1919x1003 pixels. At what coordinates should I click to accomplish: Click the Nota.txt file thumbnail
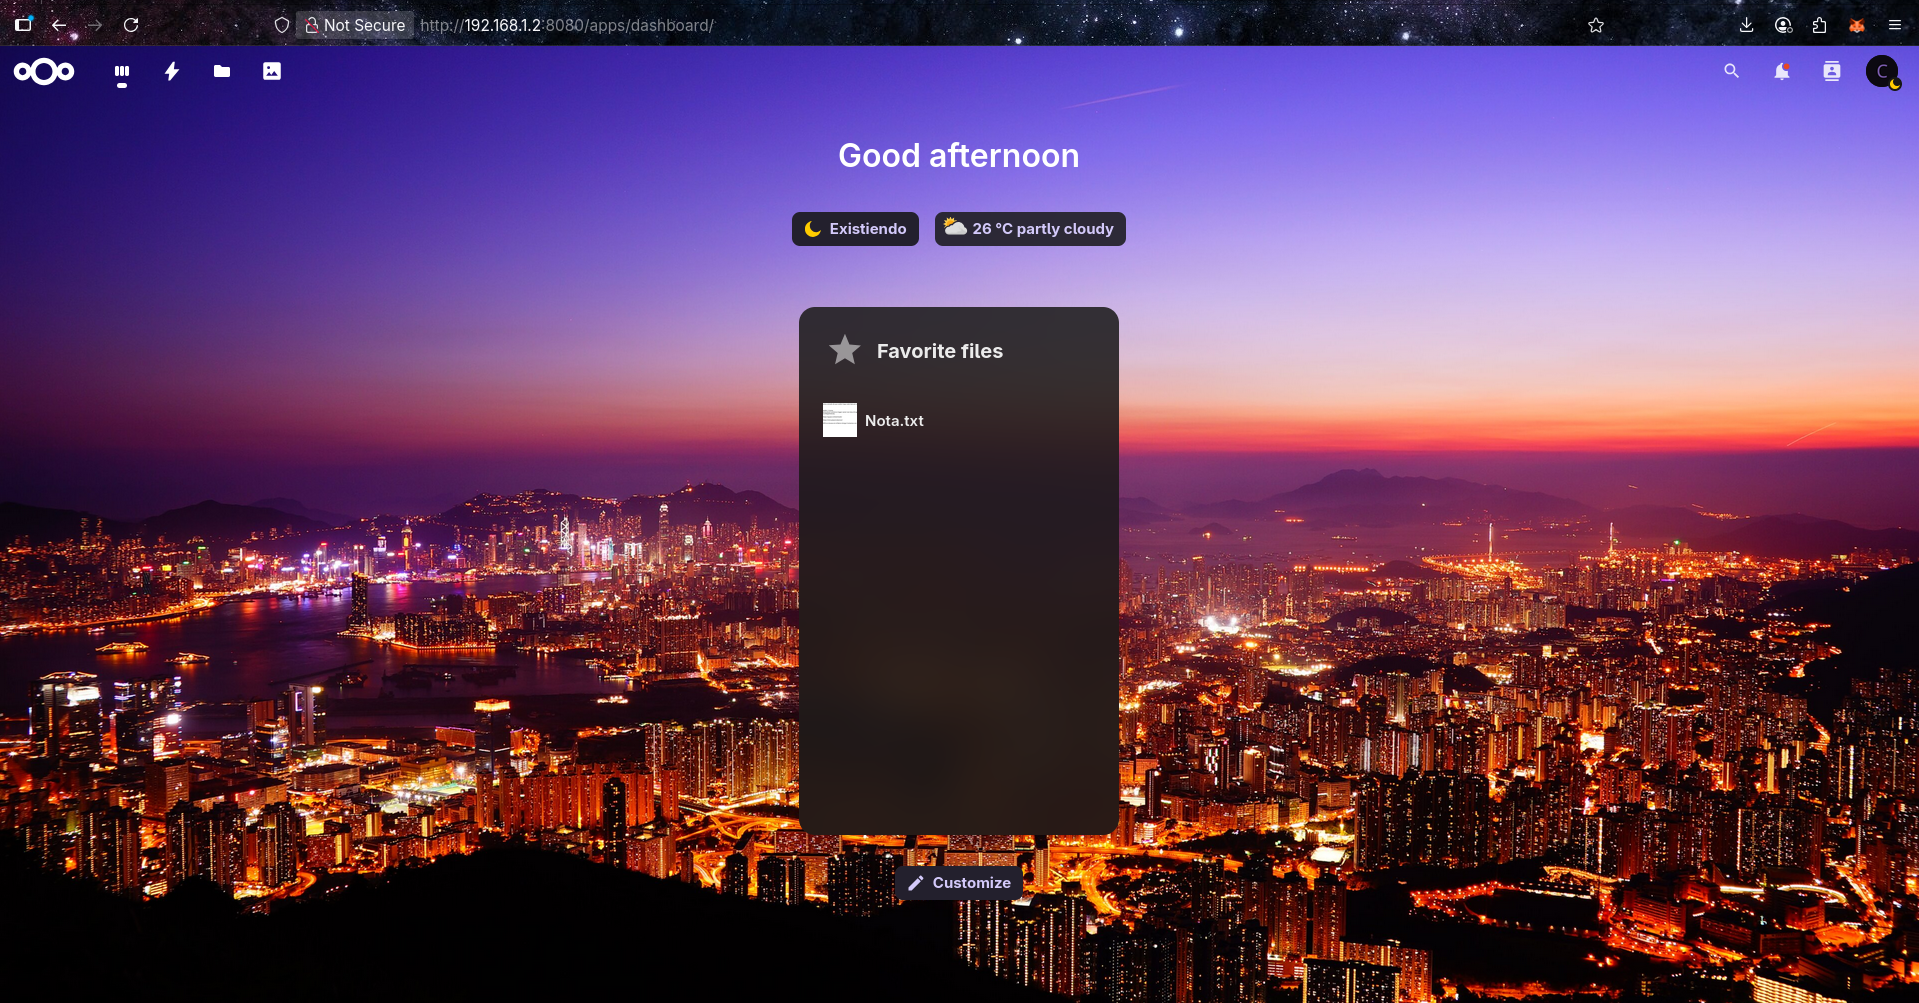[840, 420]
